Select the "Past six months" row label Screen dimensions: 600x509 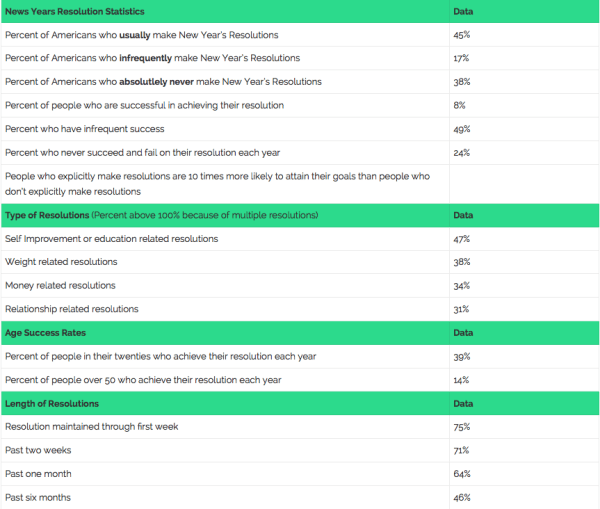pyautogui.click(x=38, y=497)
